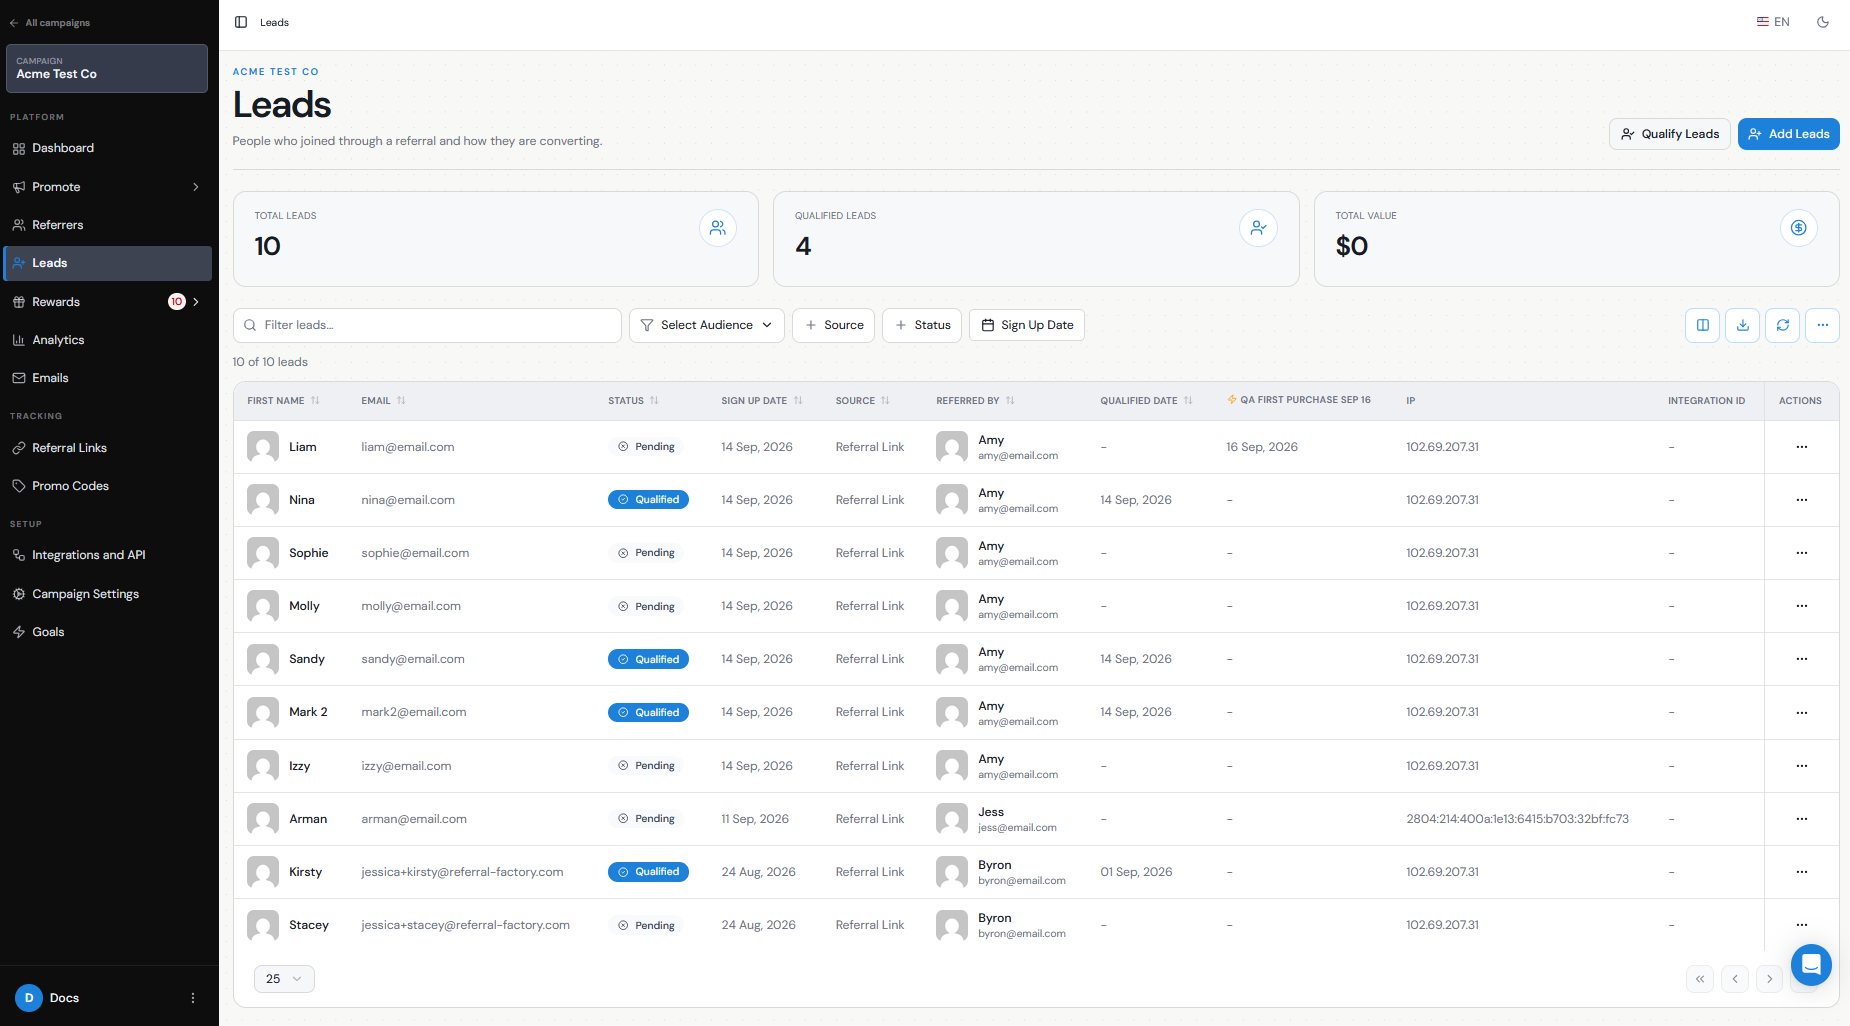Go to Emails section

(x=108, y=378)
